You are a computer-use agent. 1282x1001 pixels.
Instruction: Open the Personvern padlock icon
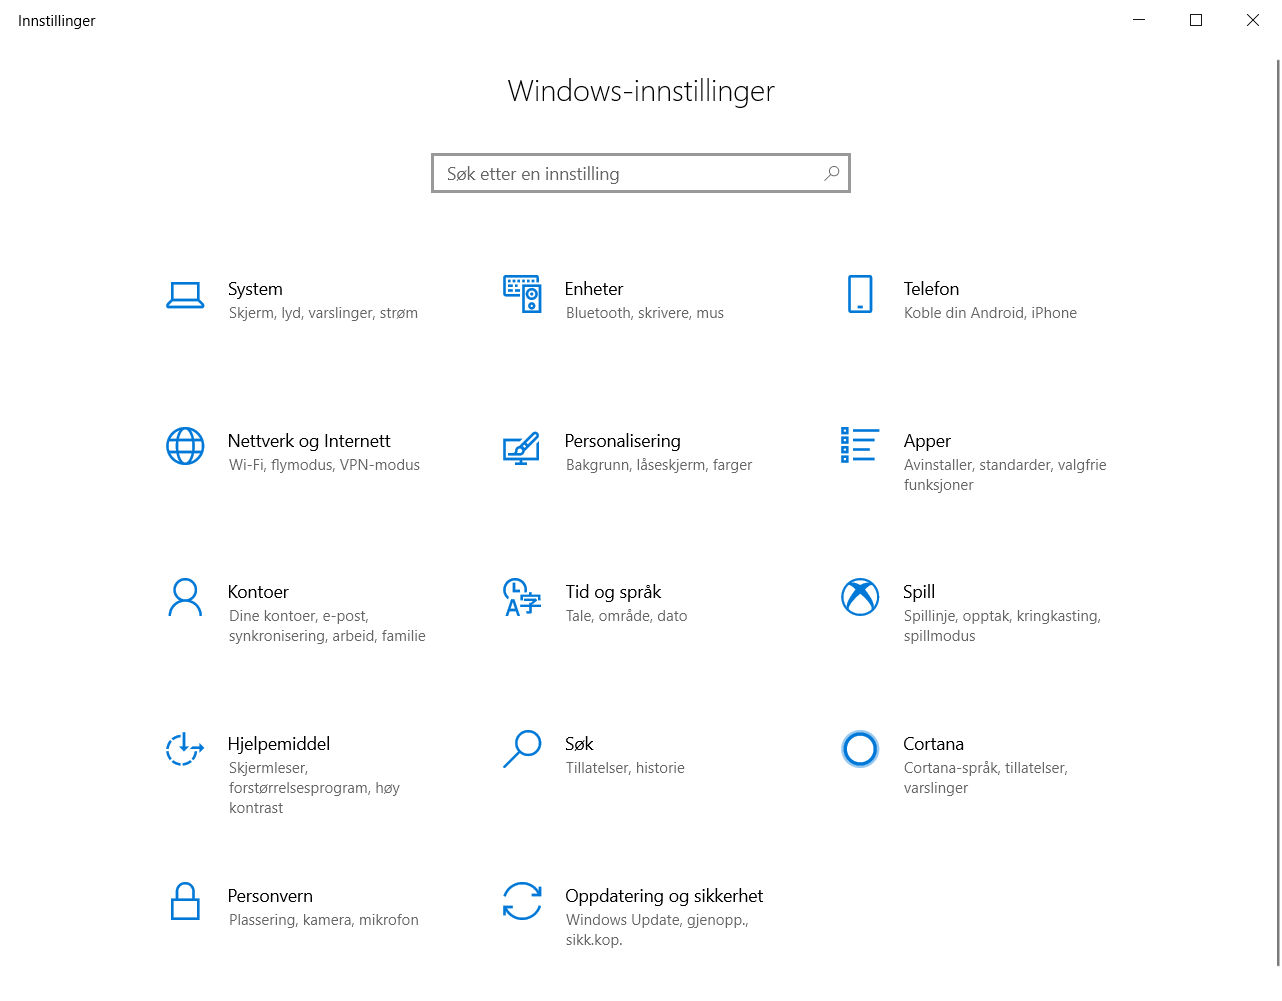(185, 901)
